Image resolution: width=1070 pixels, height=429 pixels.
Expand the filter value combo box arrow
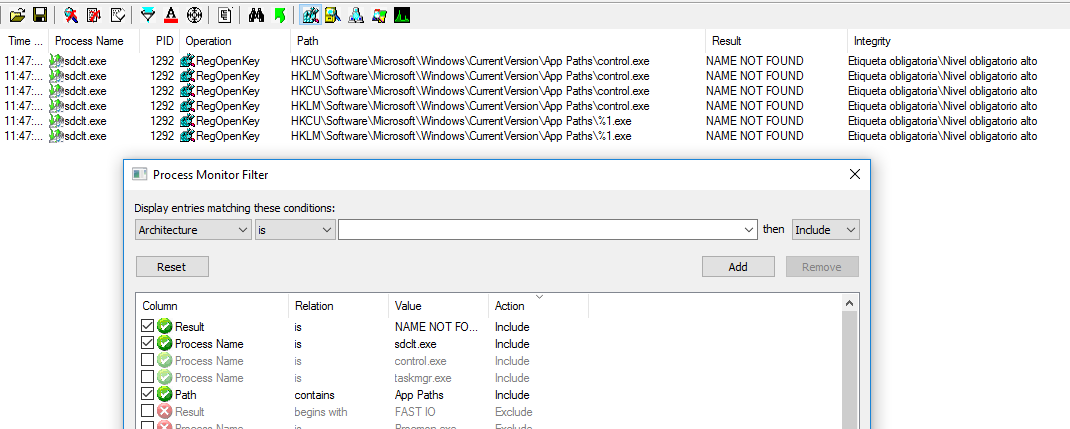point(751,230)
